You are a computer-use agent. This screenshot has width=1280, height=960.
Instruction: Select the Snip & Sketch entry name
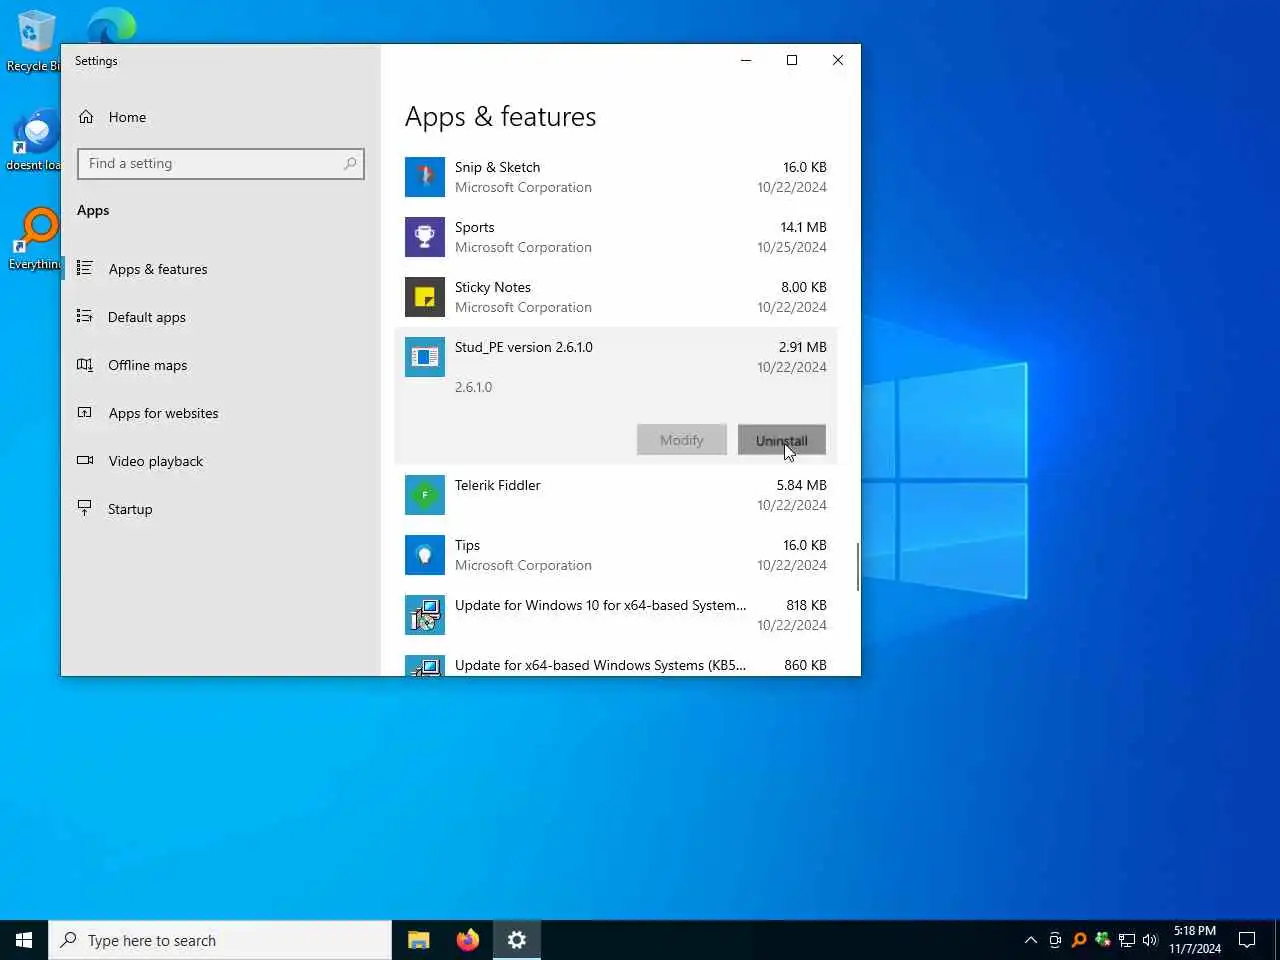click(497, 167)
